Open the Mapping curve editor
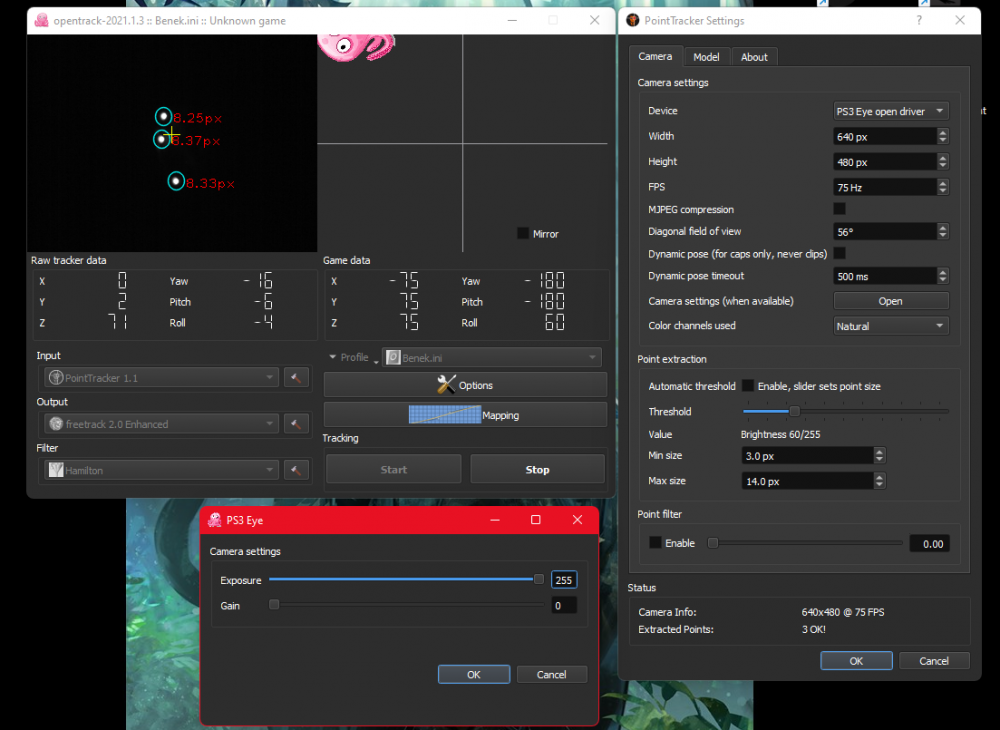1000x730 pixels. pos(465,415)
